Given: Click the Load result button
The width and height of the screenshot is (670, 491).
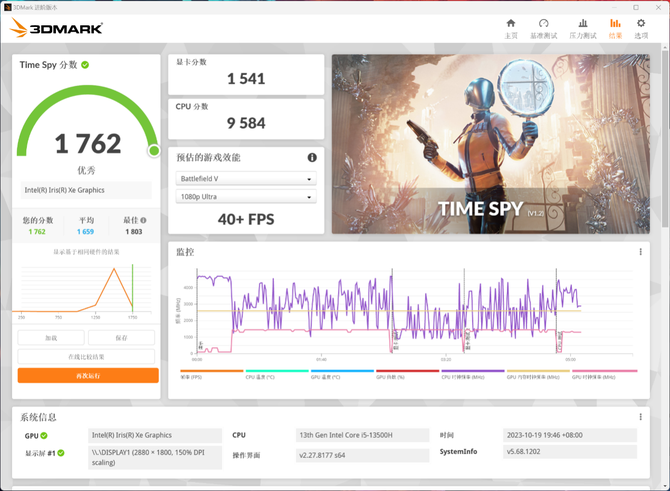Looking at the screenshot, I should pyautogui.click(x=51, y=338).
